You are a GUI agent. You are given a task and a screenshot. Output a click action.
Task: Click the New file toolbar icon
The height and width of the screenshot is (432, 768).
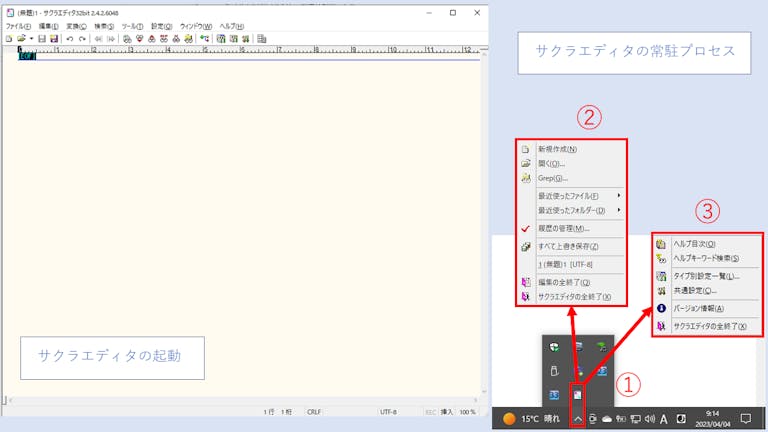click(x=9, y=39)
